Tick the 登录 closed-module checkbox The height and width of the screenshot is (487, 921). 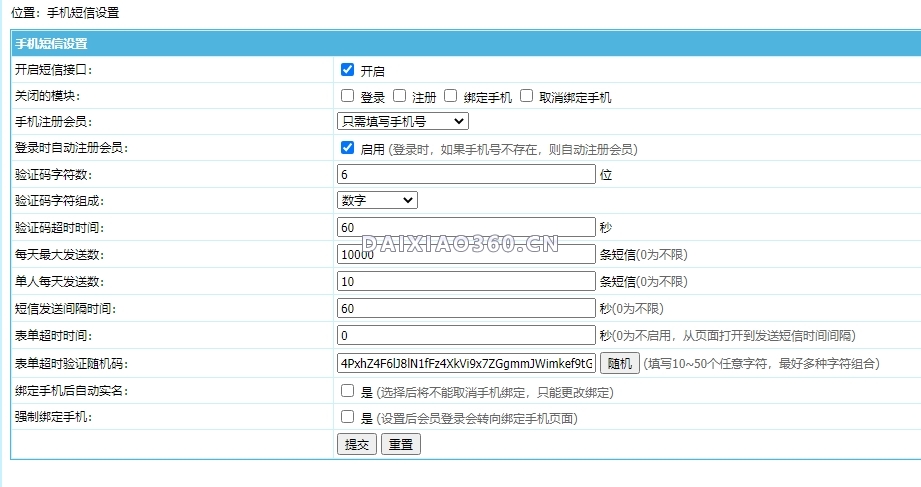pos(347,97)
